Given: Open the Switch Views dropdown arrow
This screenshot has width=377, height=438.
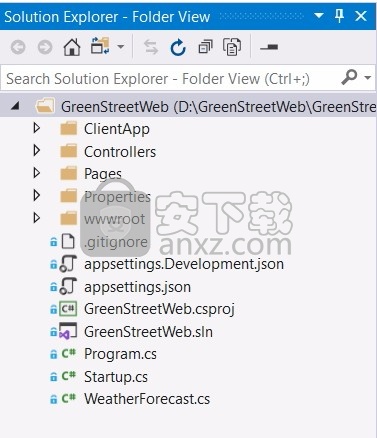Looking at the screenshot, I should coord(121,47).
